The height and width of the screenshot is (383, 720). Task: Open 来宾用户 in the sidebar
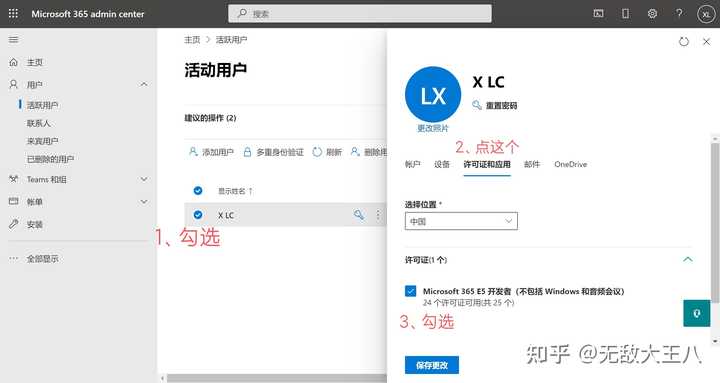click(x=42, y=141)
